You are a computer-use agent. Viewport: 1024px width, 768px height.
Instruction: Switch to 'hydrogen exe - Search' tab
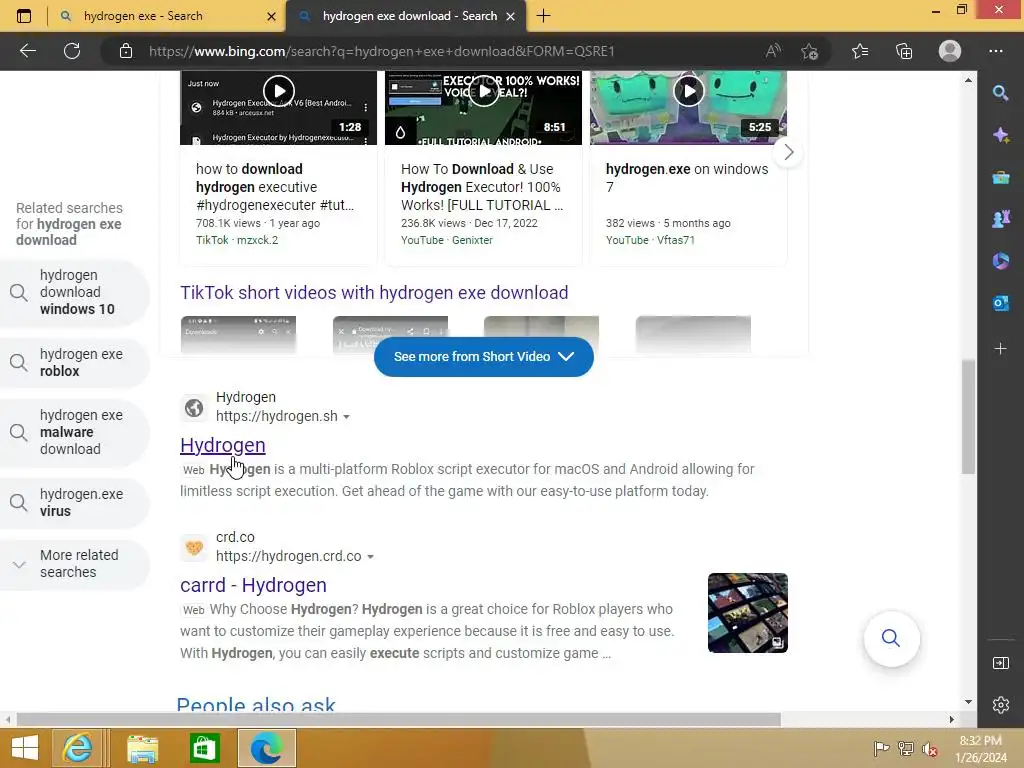(143, 16)
